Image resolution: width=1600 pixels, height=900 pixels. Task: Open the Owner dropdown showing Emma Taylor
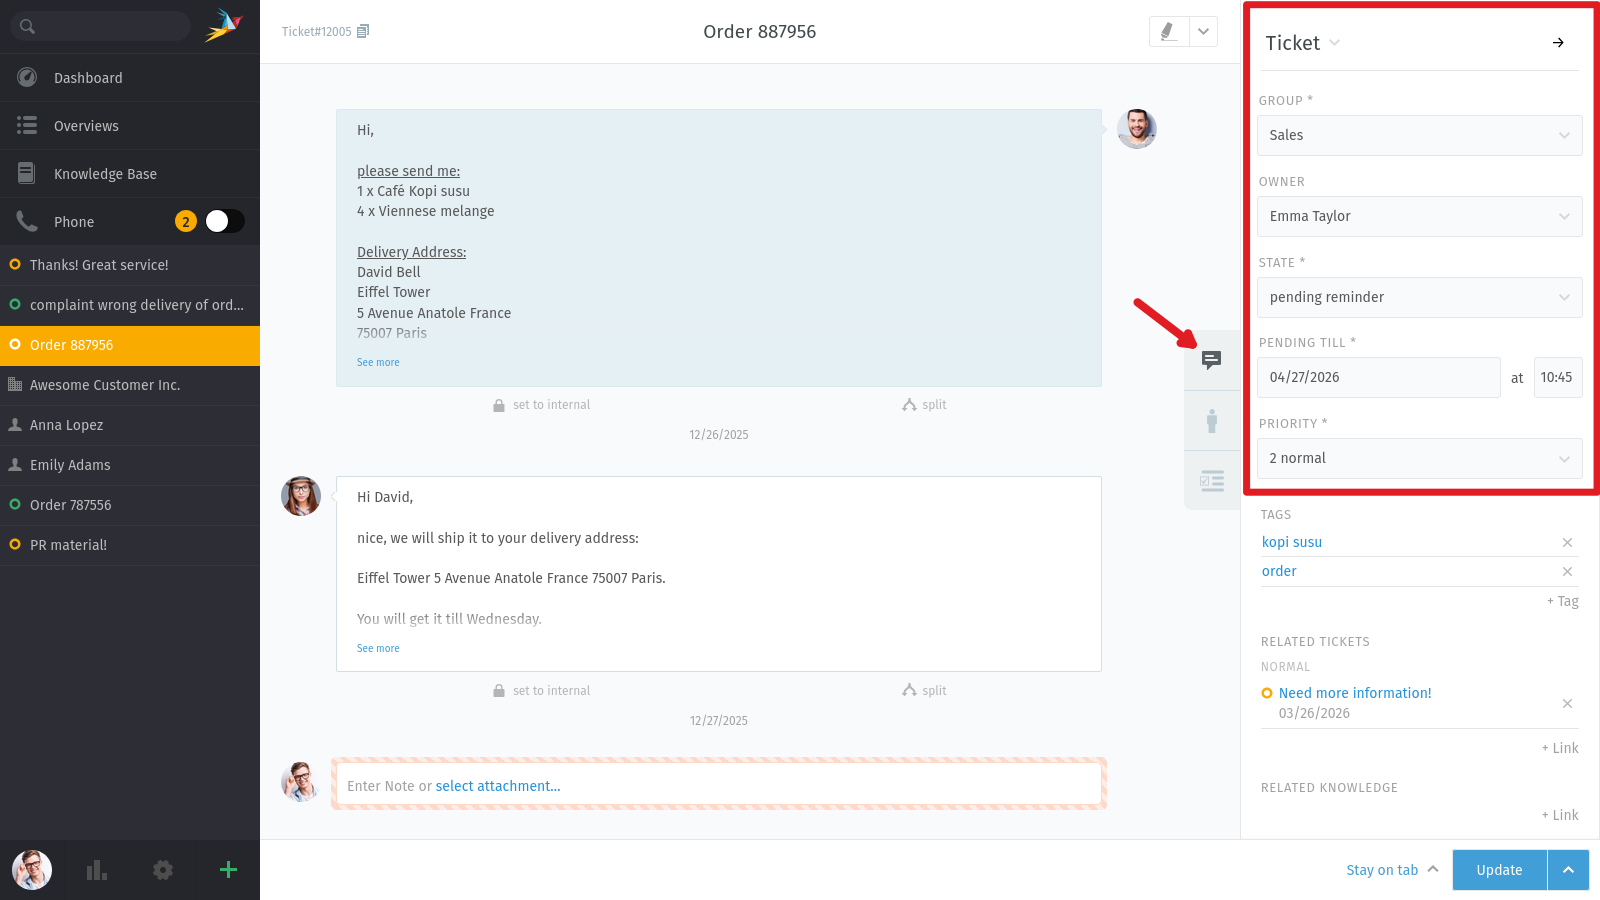click(x=1420, y=216)
